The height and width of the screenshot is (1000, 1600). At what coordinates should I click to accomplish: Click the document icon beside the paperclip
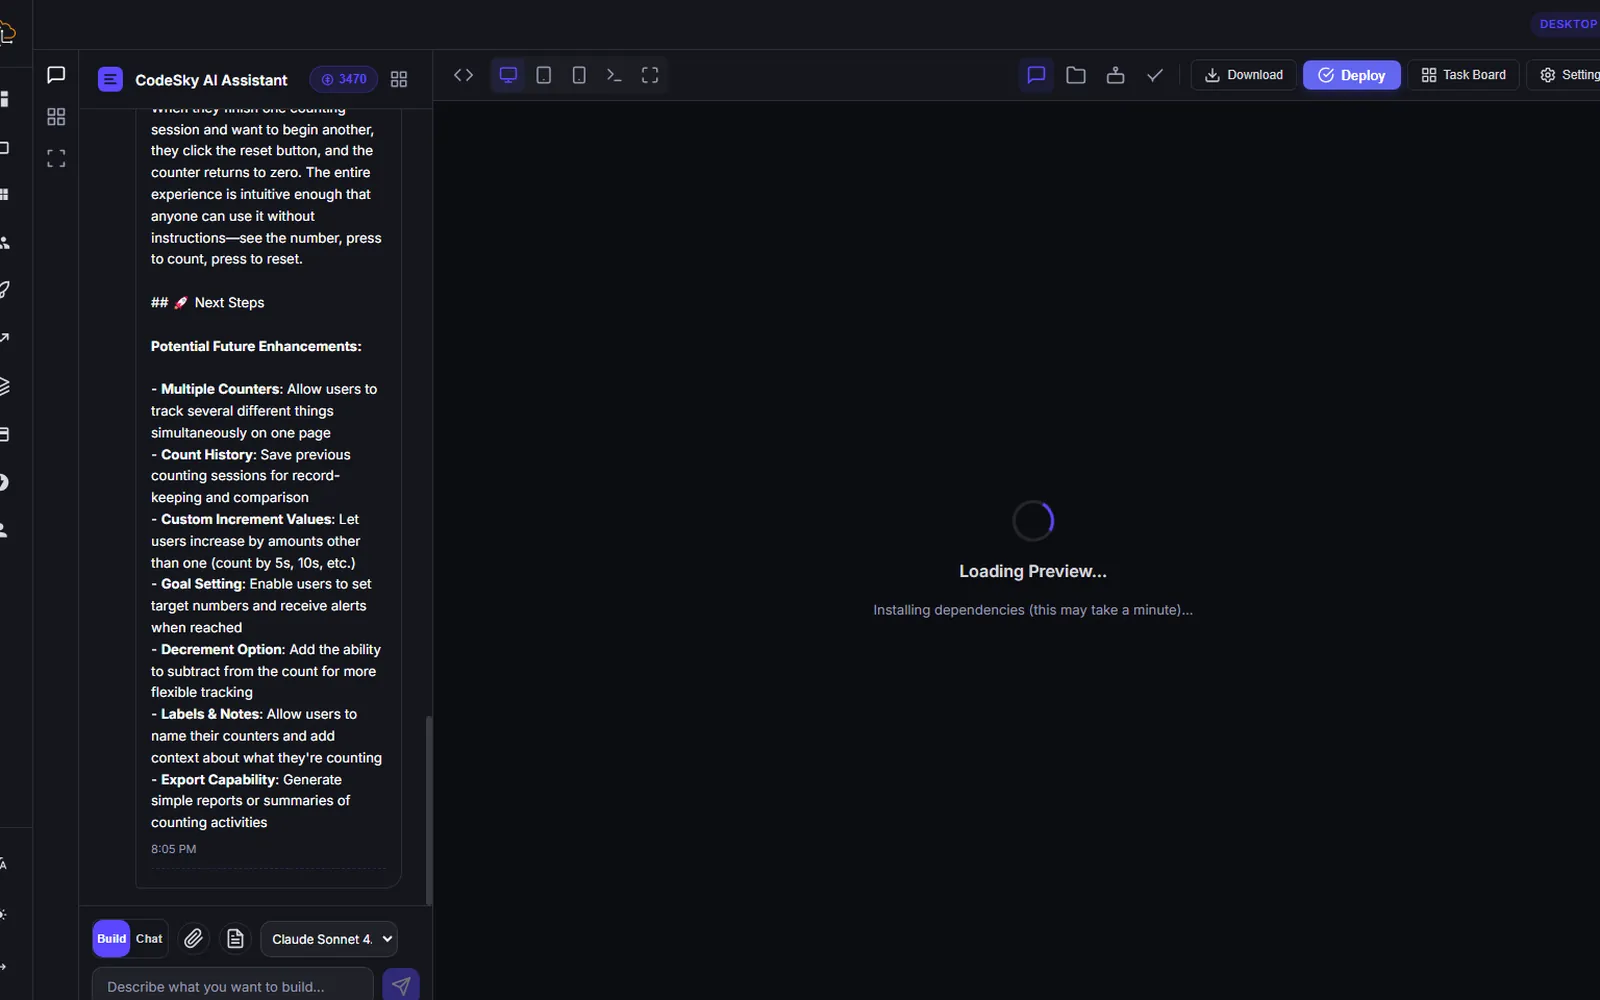click(x=235, y=939)
